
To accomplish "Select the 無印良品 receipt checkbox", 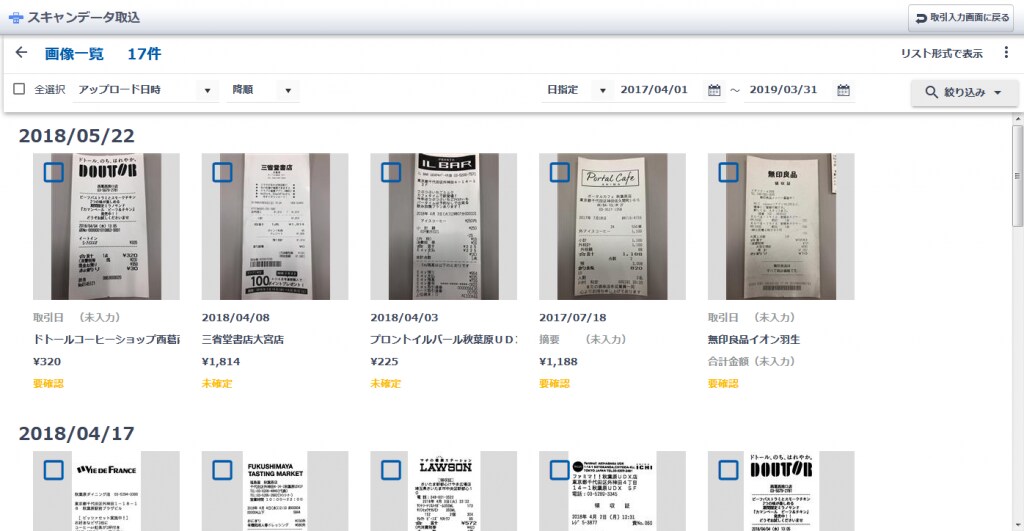I will [728, 172].
